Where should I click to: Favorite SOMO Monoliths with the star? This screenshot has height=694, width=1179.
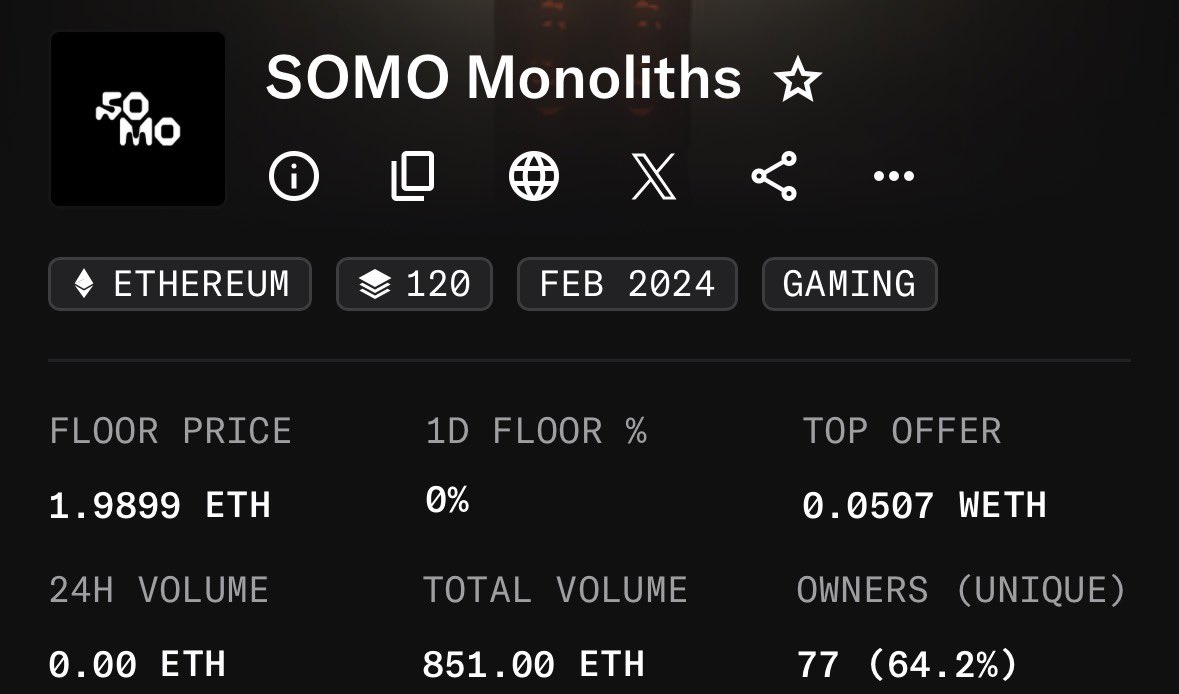pos(797,81)
